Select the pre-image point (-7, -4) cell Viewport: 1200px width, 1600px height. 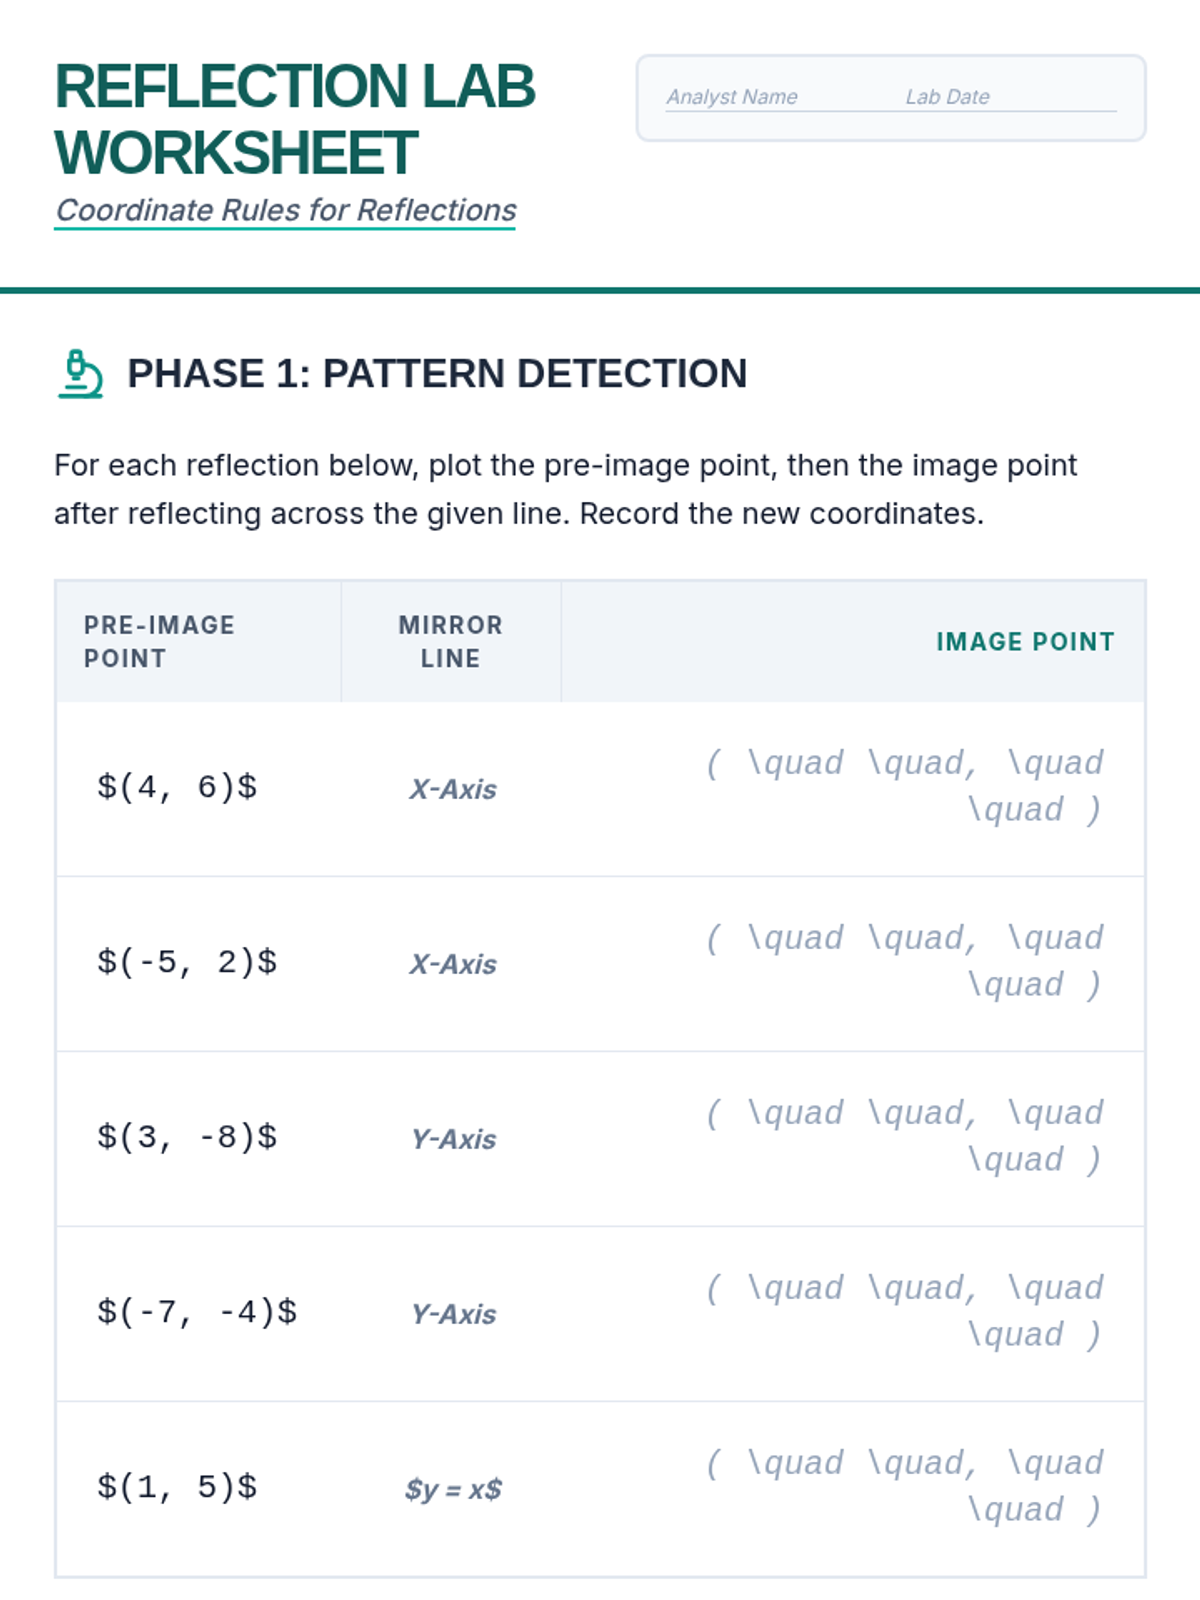[197, 1312]
